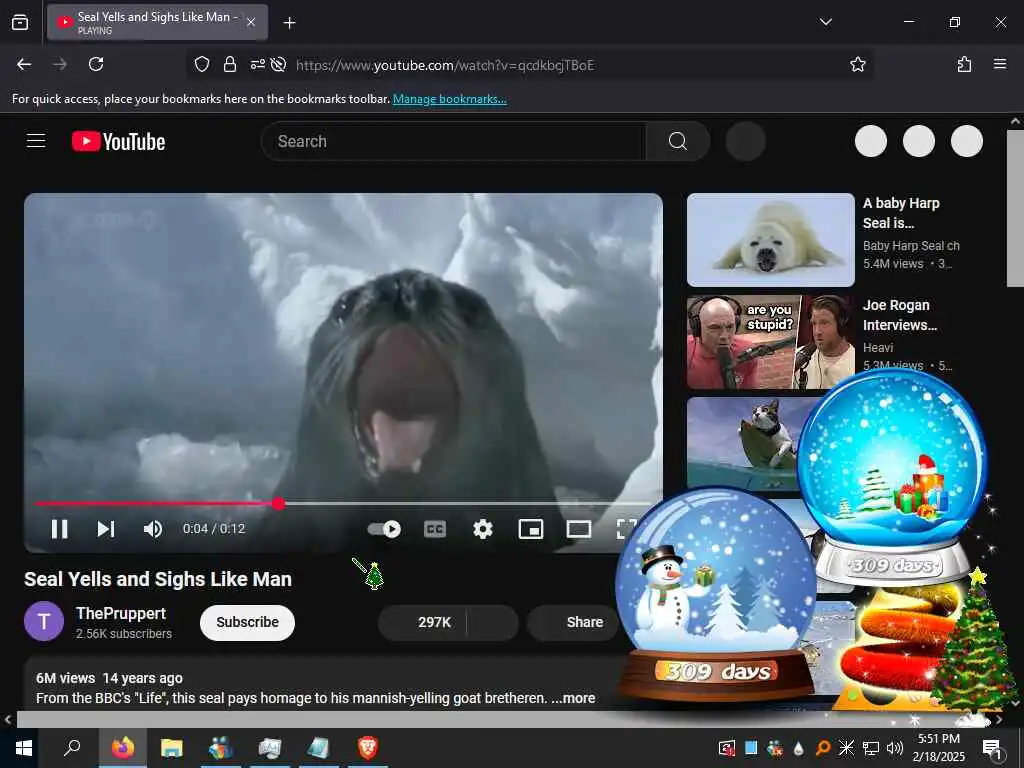The image size is (1024, 768).
Task: Click the vertical page scrollbar thumb
Action: [1015, 208]
